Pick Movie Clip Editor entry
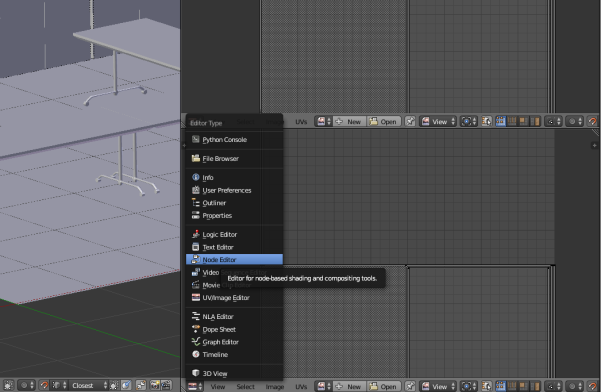 234,285
